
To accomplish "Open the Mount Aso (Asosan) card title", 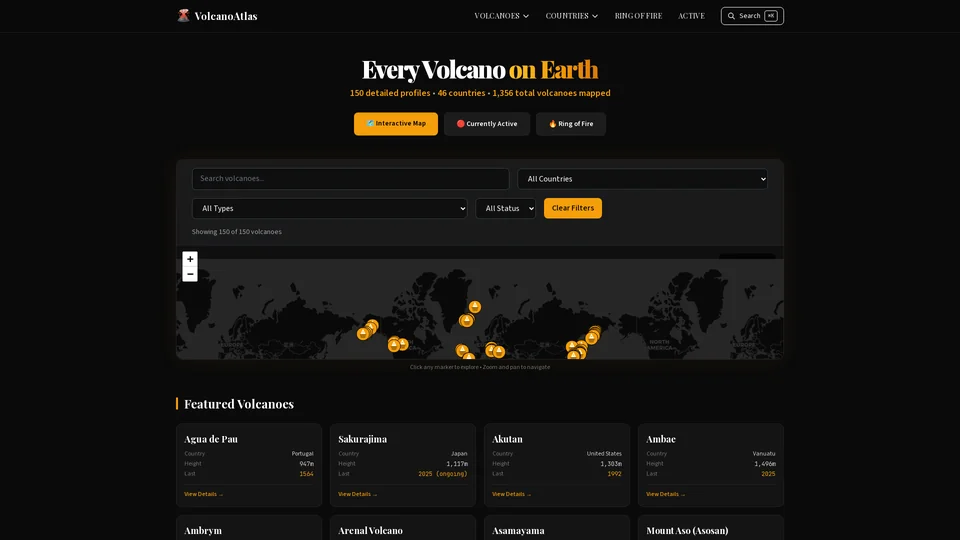I will click(x=687, y=531).
